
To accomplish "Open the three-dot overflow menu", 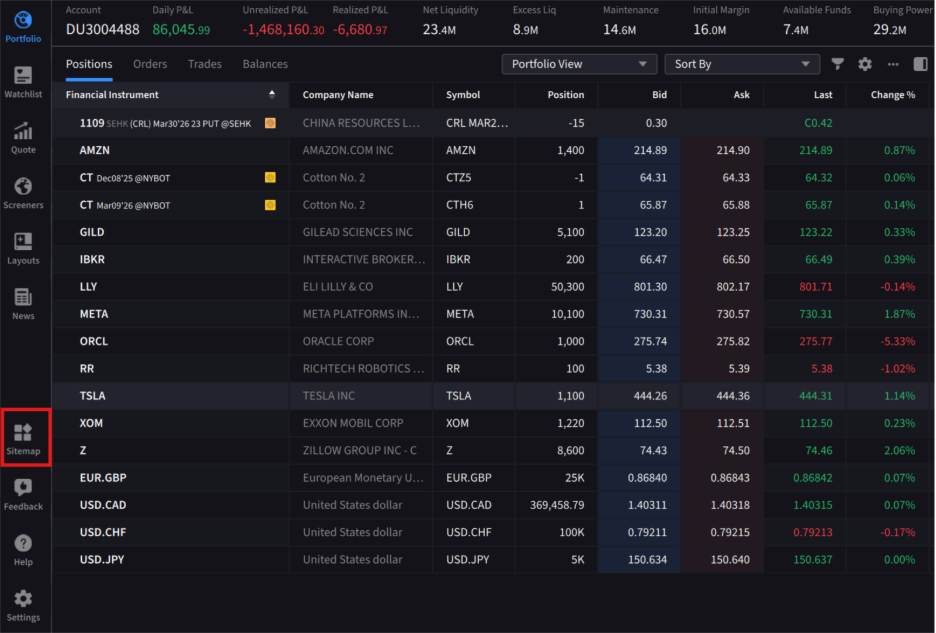I will [895, 63].
